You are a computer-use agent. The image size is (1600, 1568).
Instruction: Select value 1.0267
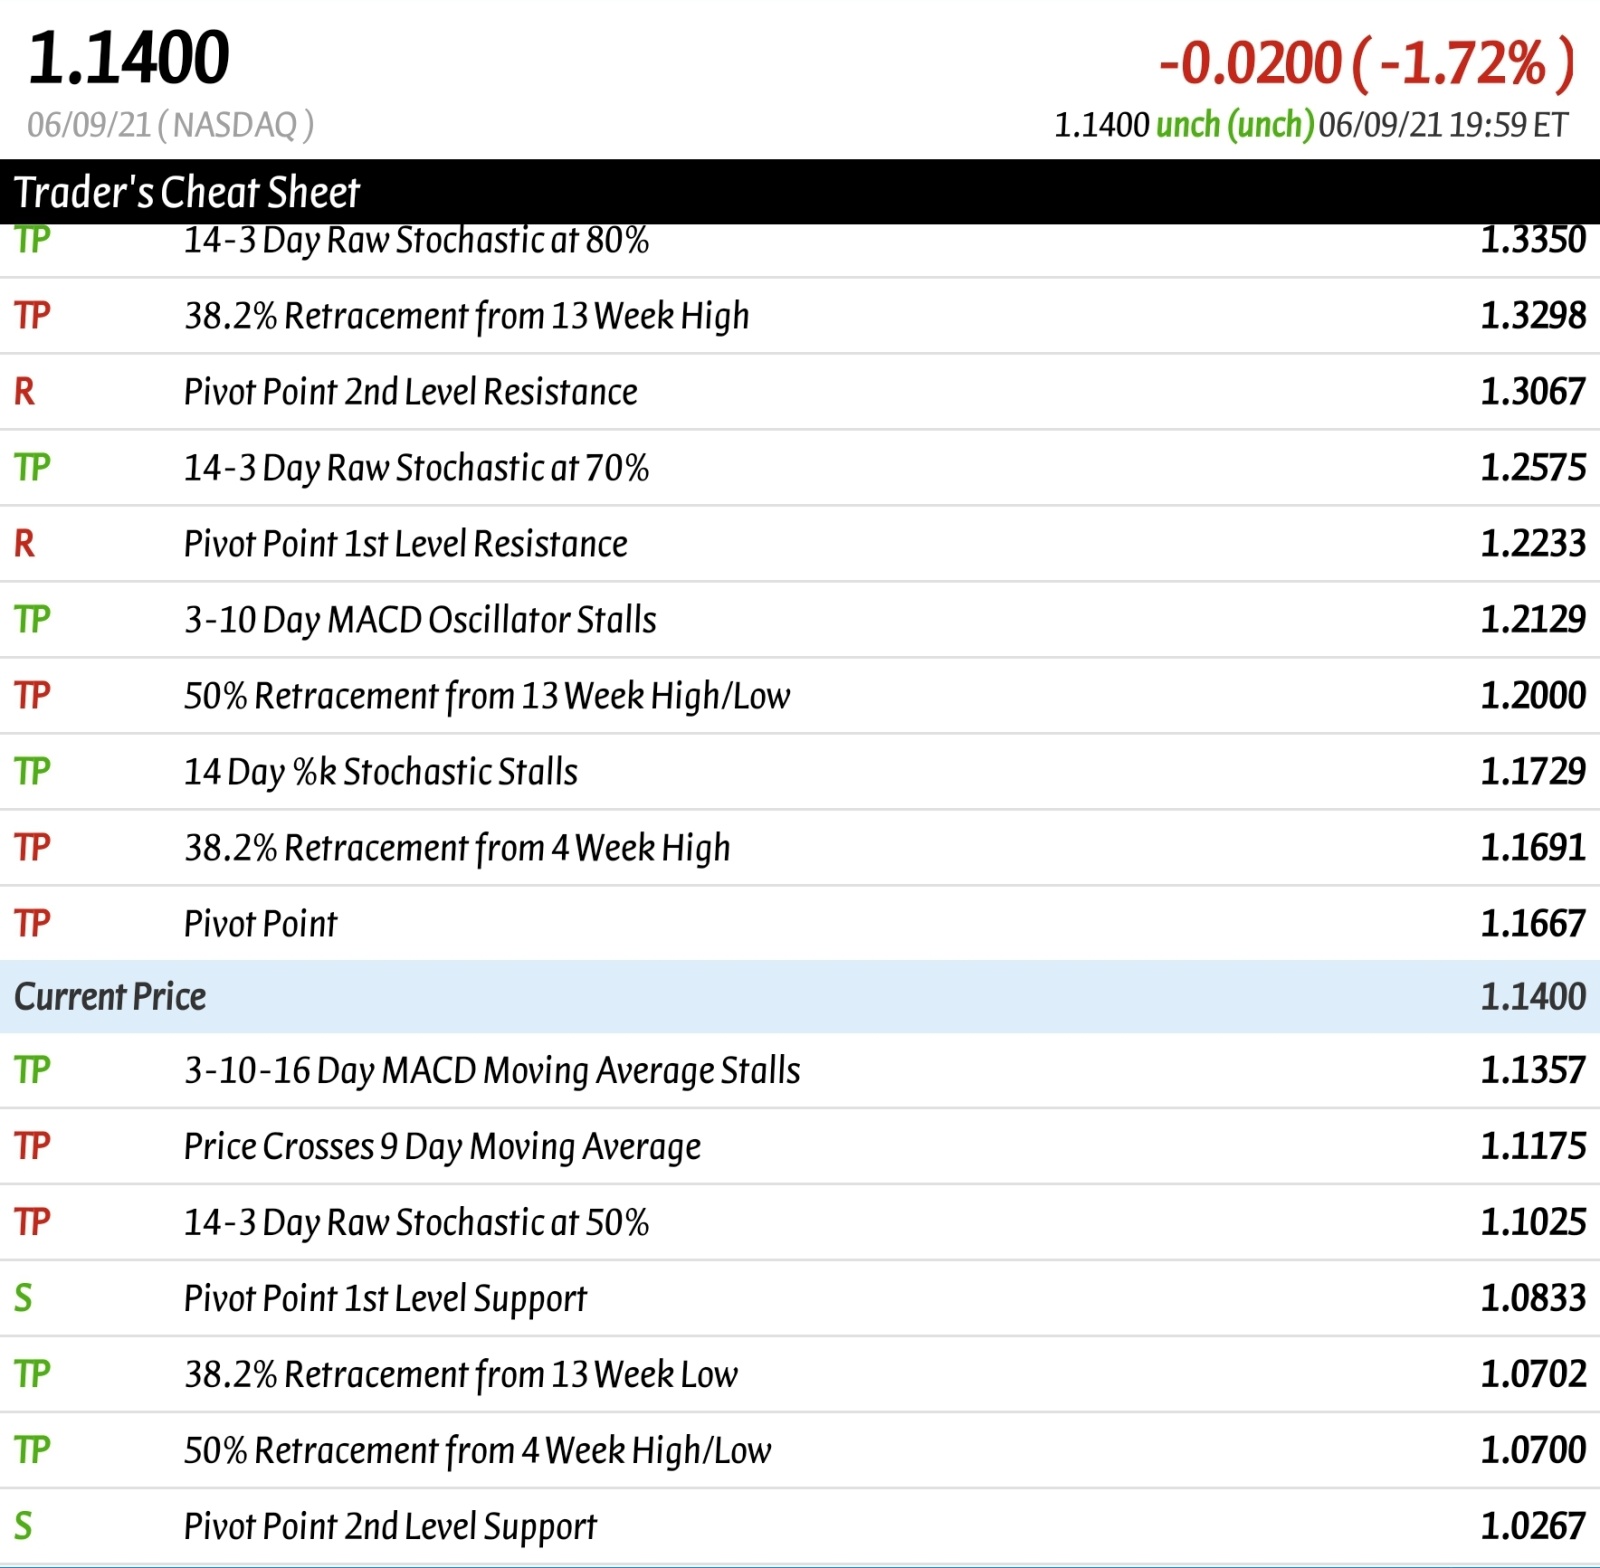pos(1532,1527)
